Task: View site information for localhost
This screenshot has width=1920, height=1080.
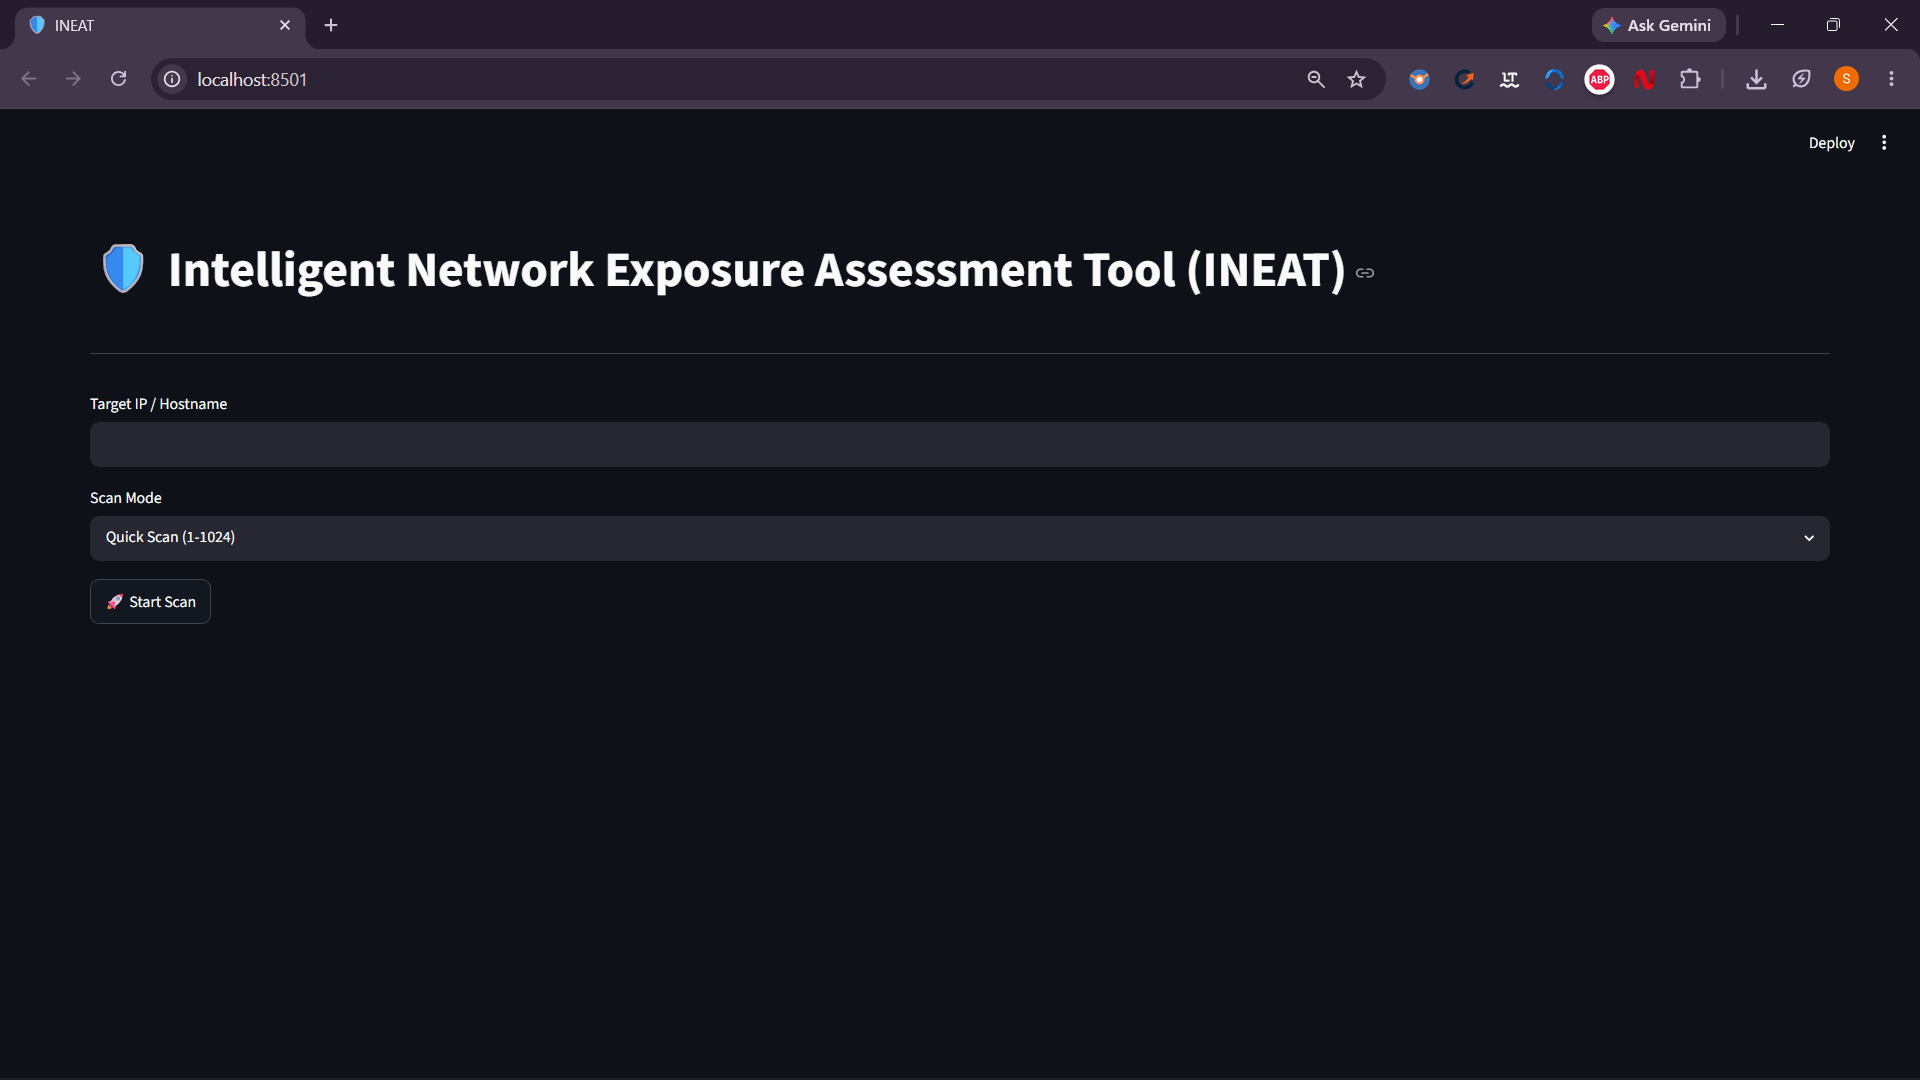Action: [172, 79]
